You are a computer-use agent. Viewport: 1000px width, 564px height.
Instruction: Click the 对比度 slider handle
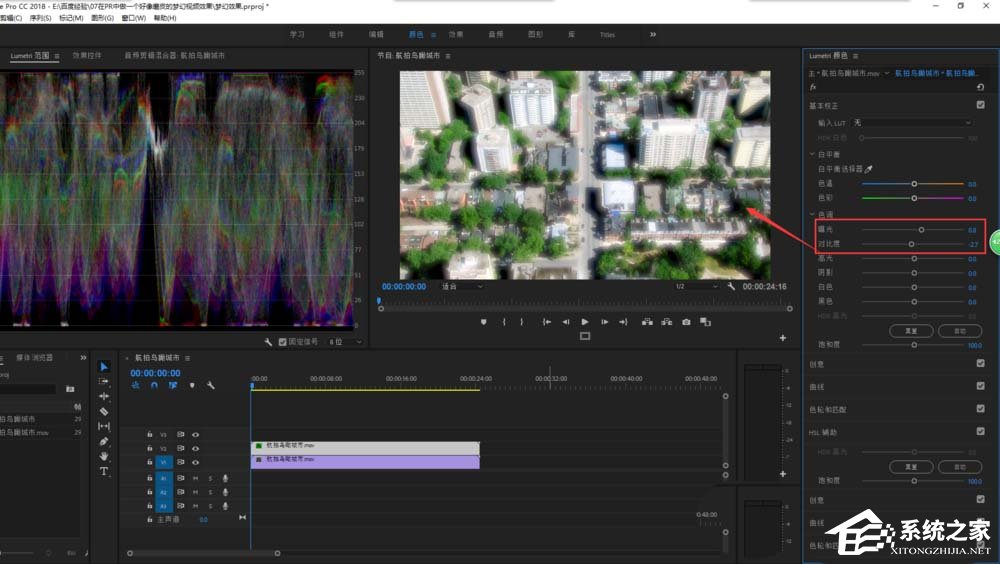[911, 244]
